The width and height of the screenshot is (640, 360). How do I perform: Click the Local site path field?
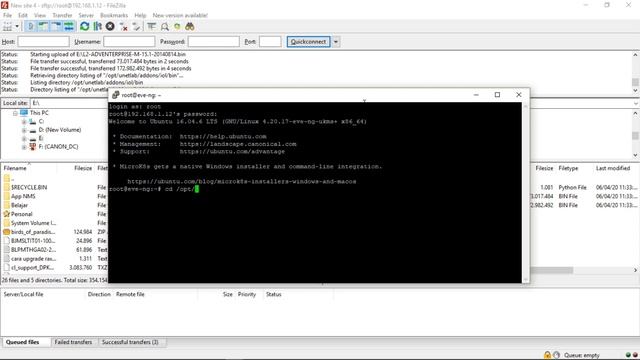click(x=69, y=103)
